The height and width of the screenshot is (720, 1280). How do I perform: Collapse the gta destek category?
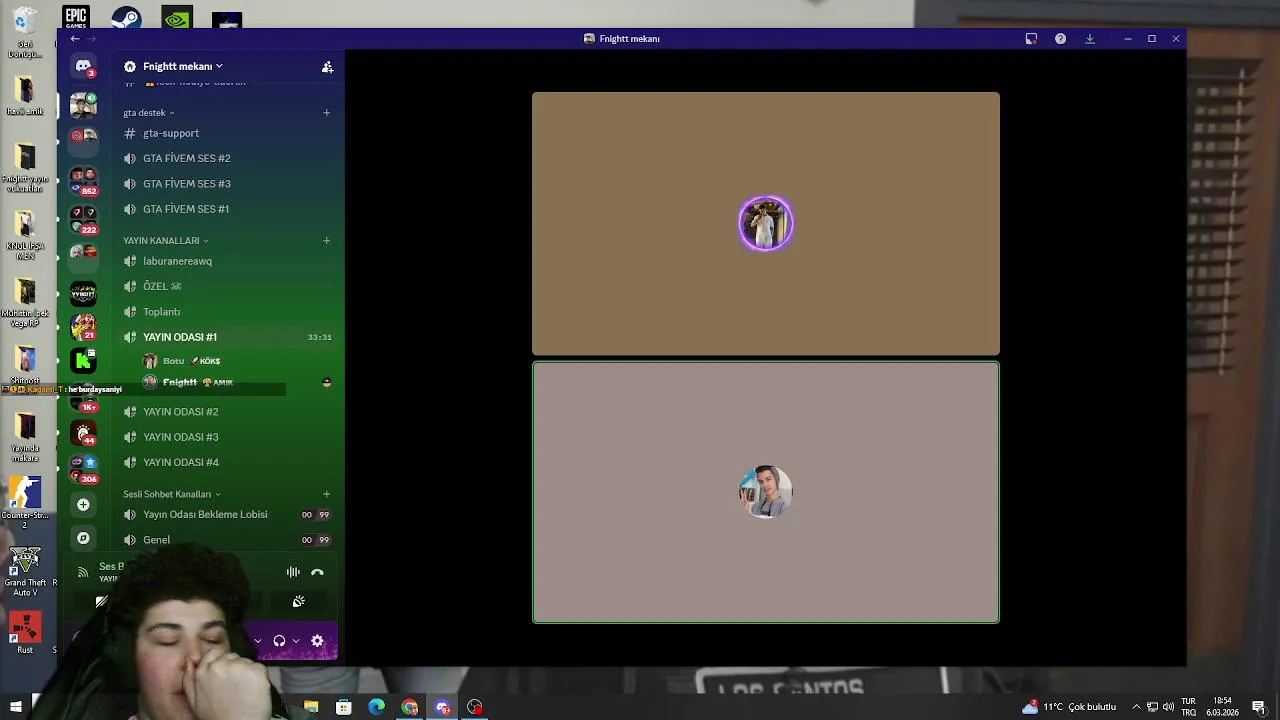coord(149,113)
